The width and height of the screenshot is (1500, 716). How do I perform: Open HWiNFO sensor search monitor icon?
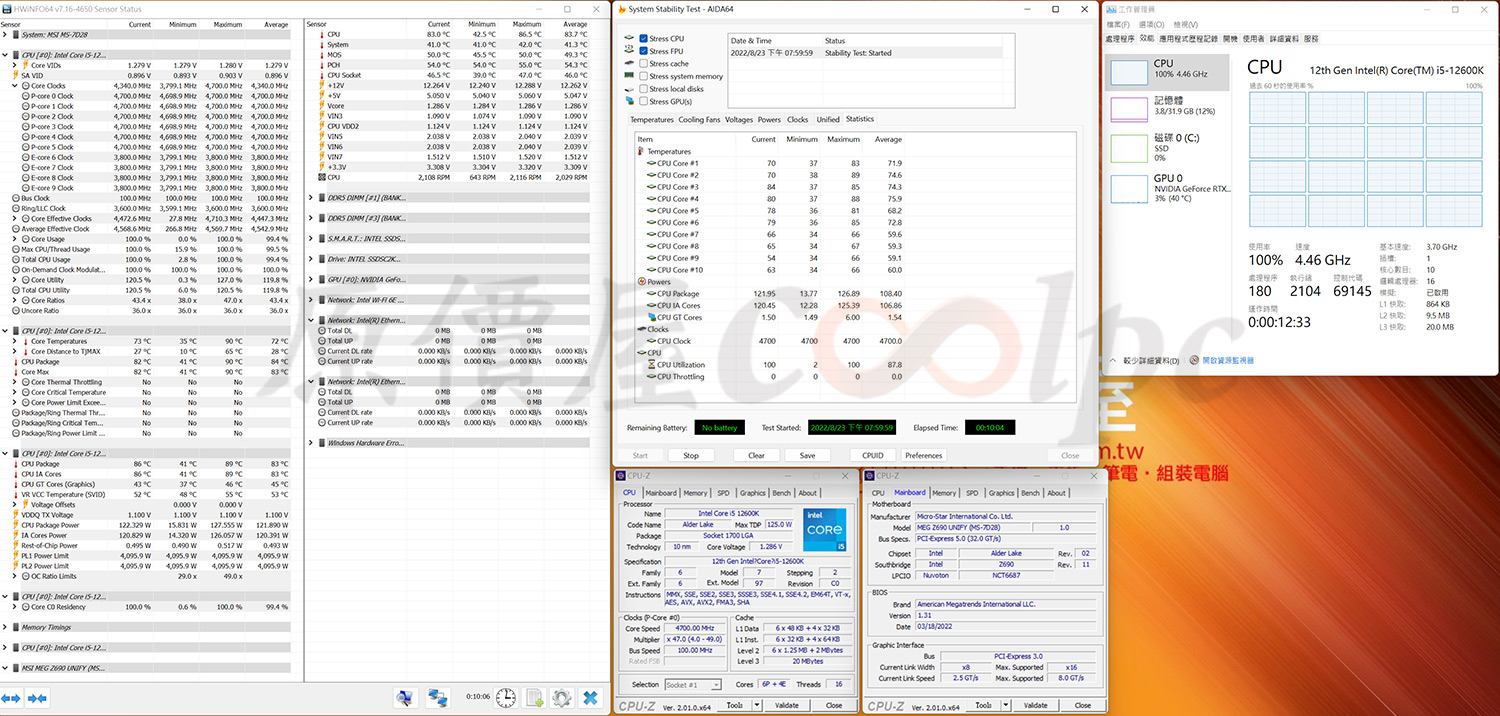point(403,697)
